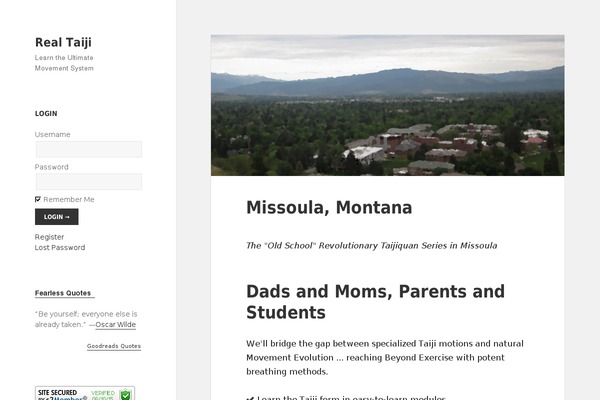Toggle the Remember Me checkbox
This screenshot has height=400, width=600.
(x=38, y=199)
